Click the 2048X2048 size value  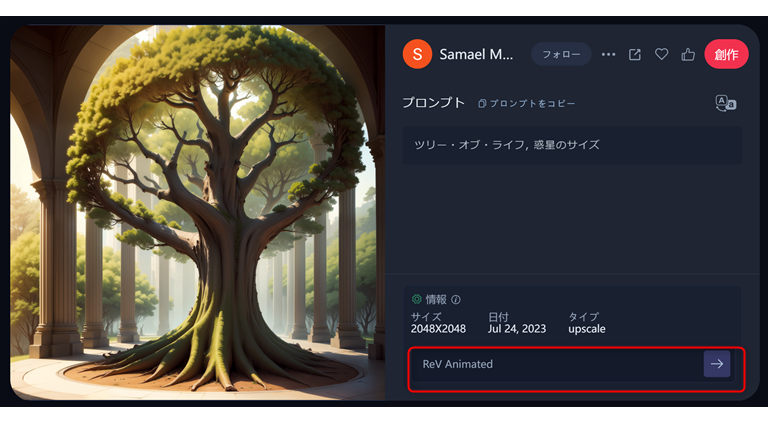(438, 329)
